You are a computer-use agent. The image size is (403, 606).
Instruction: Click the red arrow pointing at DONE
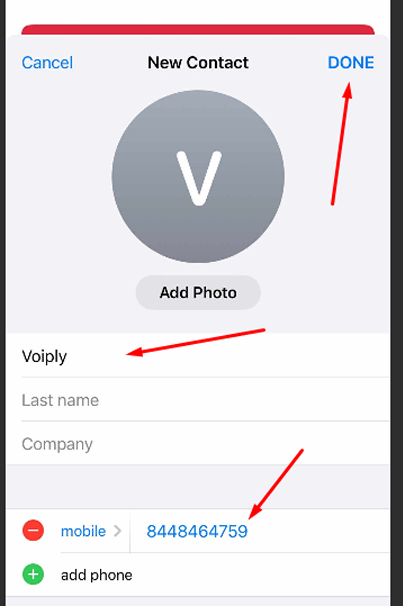342,143
